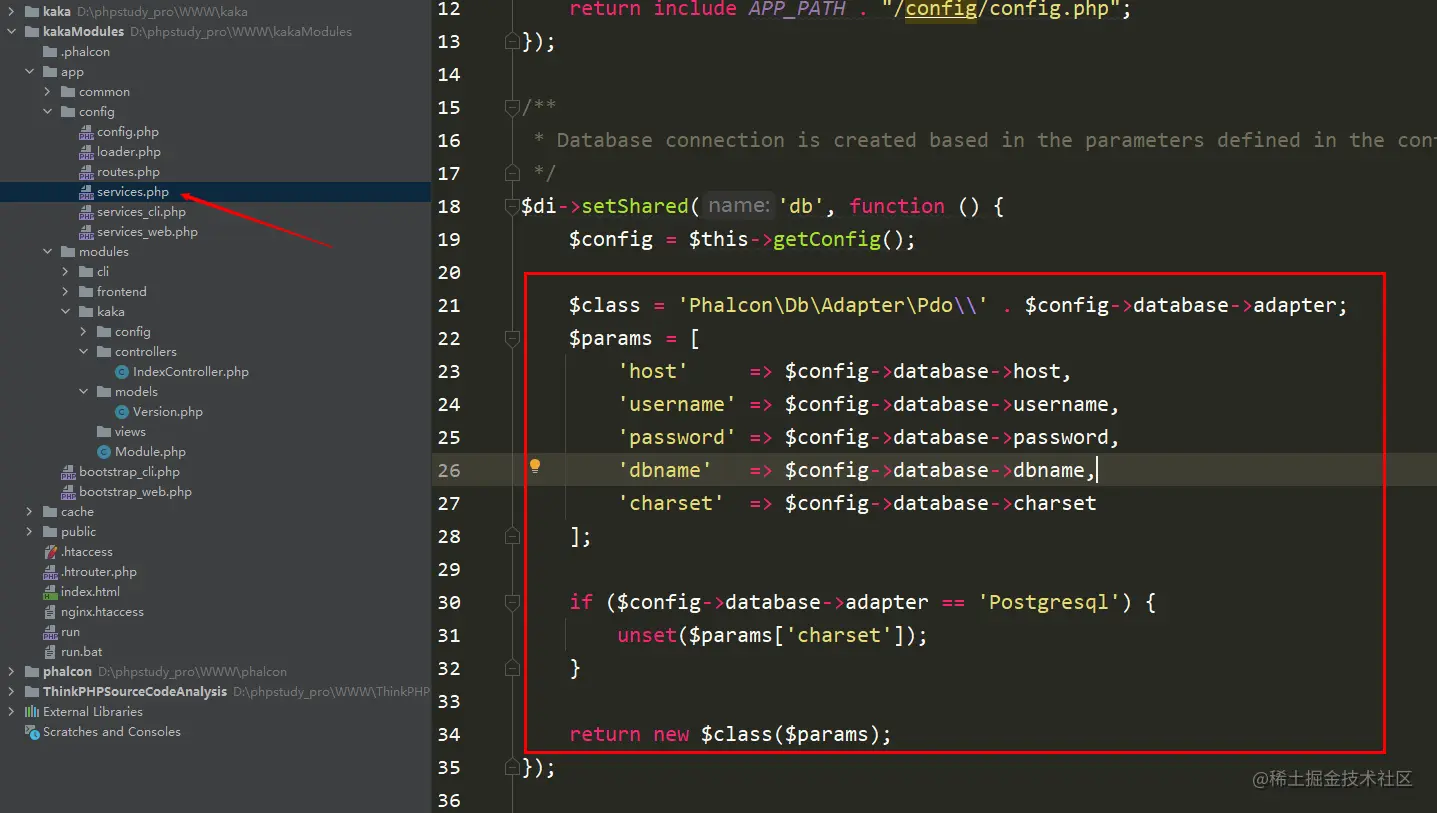The image size is (1437, 813).
Task: Click line number 34 in gutter
Action: 449,734
